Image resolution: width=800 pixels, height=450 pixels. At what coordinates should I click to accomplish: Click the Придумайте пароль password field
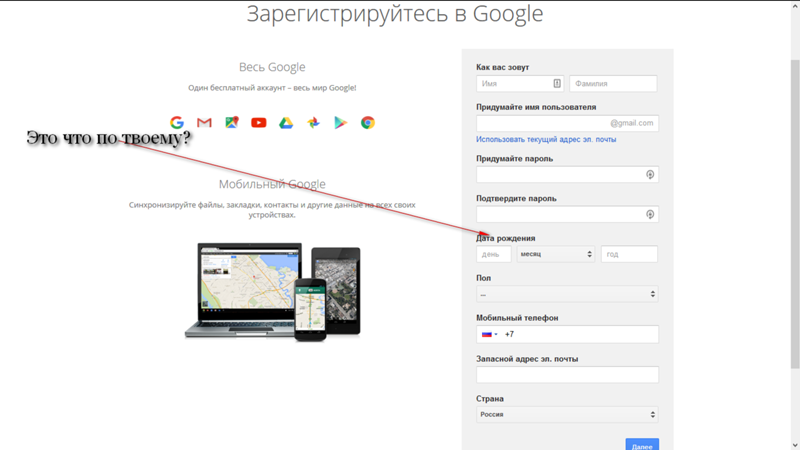pos(567,174)
